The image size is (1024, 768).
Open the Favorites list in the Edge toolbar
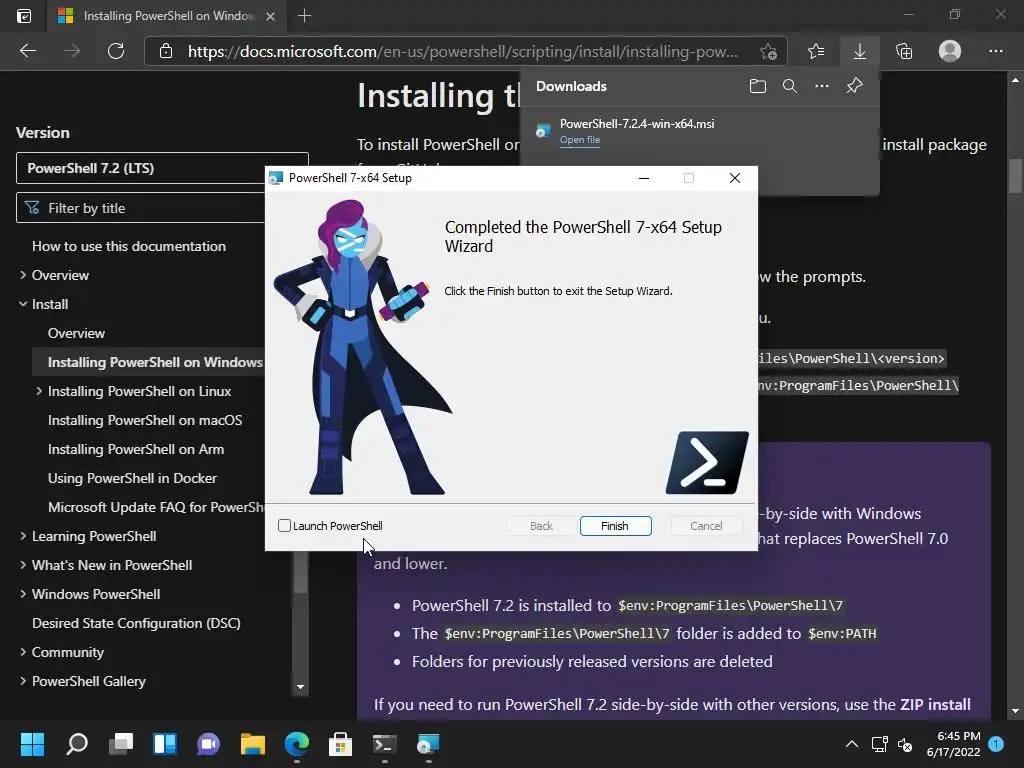click(816, 51)
